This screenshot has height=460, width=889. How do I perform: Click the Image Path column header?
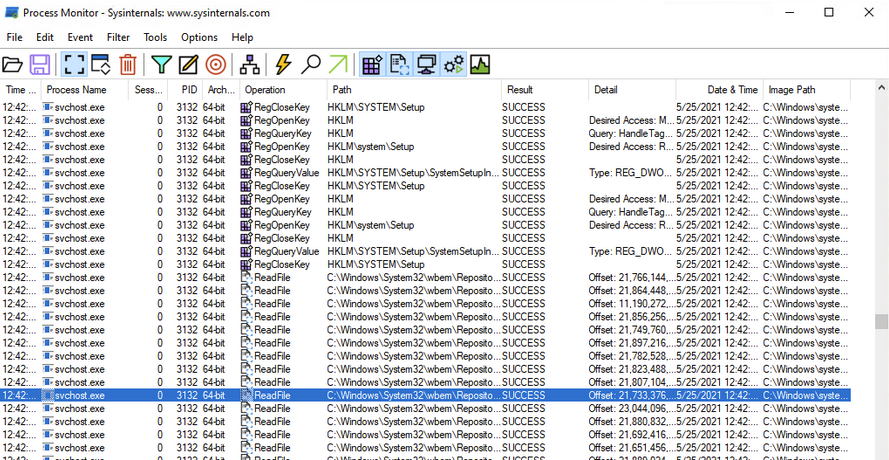point(806,90)
